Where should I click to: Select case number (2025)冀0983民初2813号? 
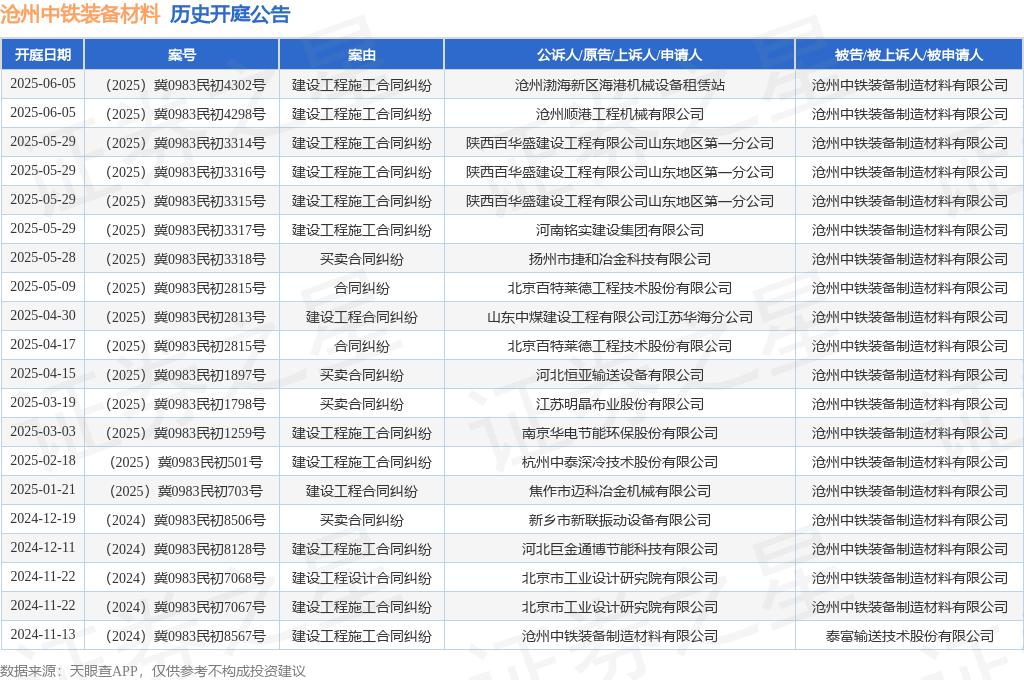click(x=185, y=317)
